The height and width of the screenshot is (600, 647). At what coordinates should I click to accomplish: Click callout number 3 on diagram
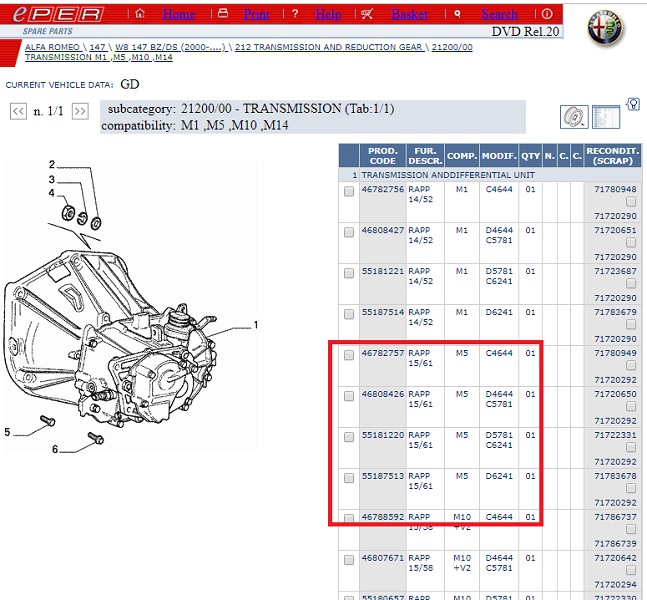pos(52,179)
